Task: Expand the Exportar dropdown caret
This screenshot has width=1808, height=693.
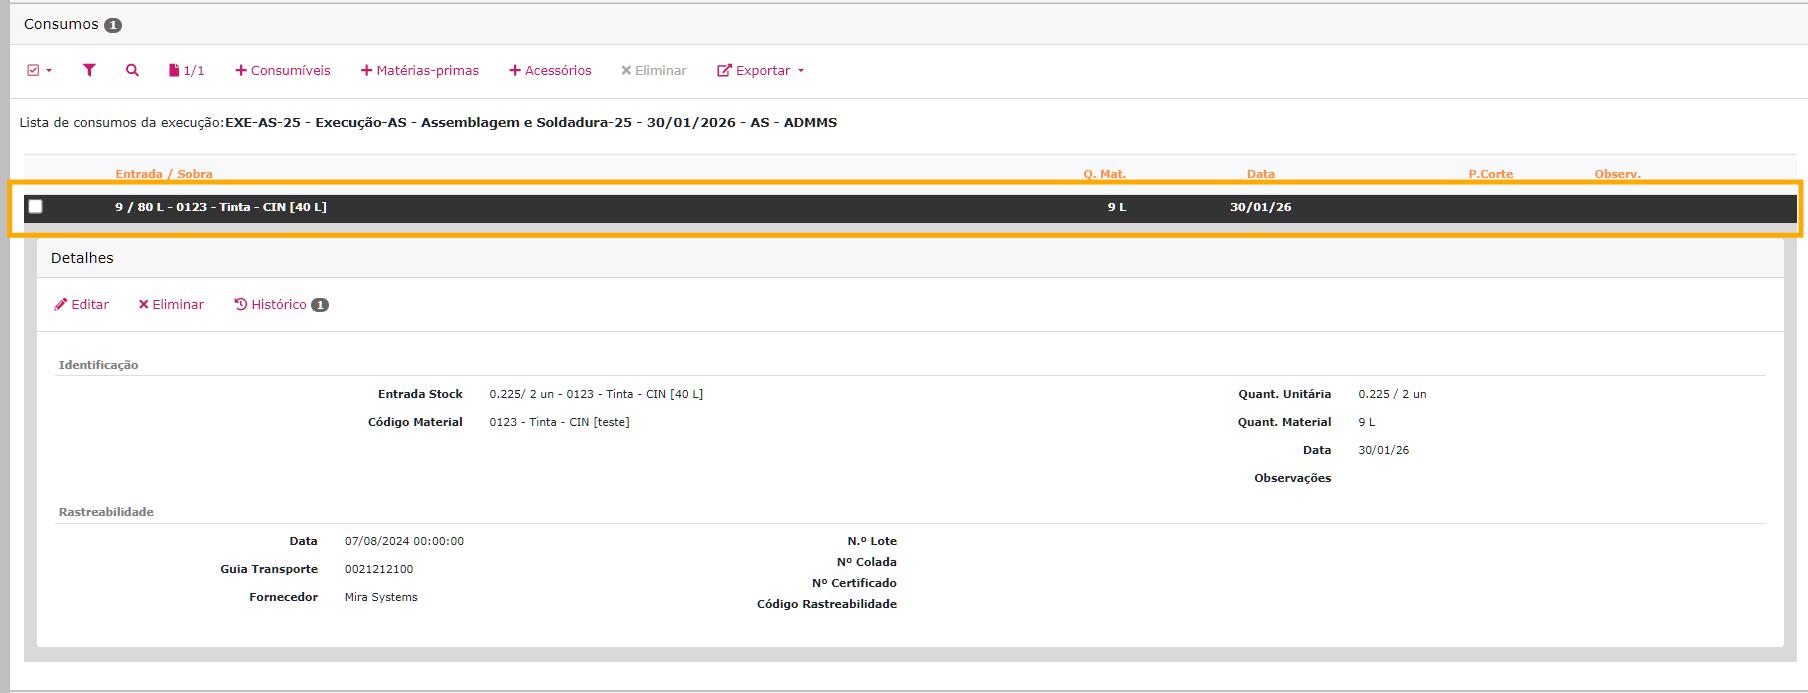Action: pos(801,70)
